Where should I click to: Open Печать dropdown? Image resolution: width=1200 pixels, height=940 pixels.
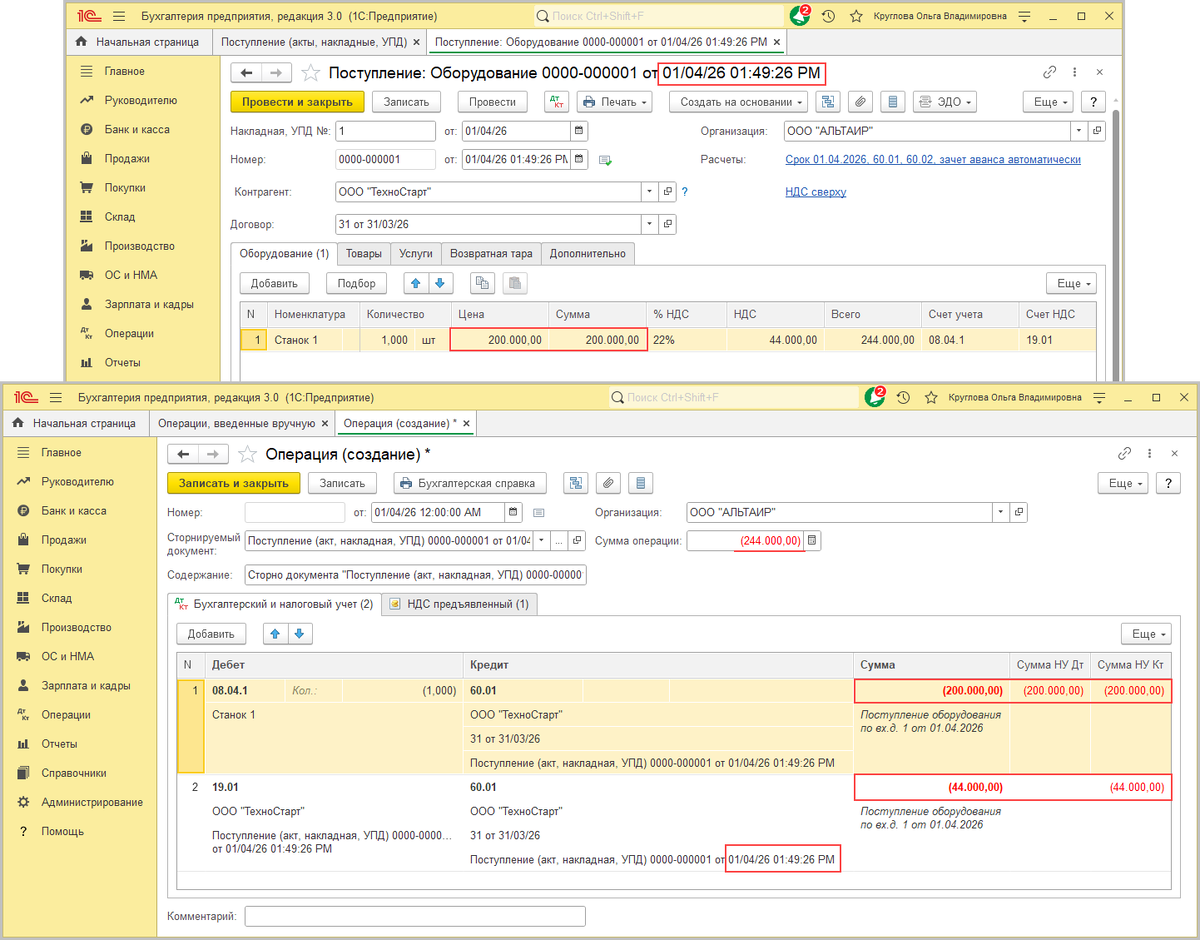point(614,102)
